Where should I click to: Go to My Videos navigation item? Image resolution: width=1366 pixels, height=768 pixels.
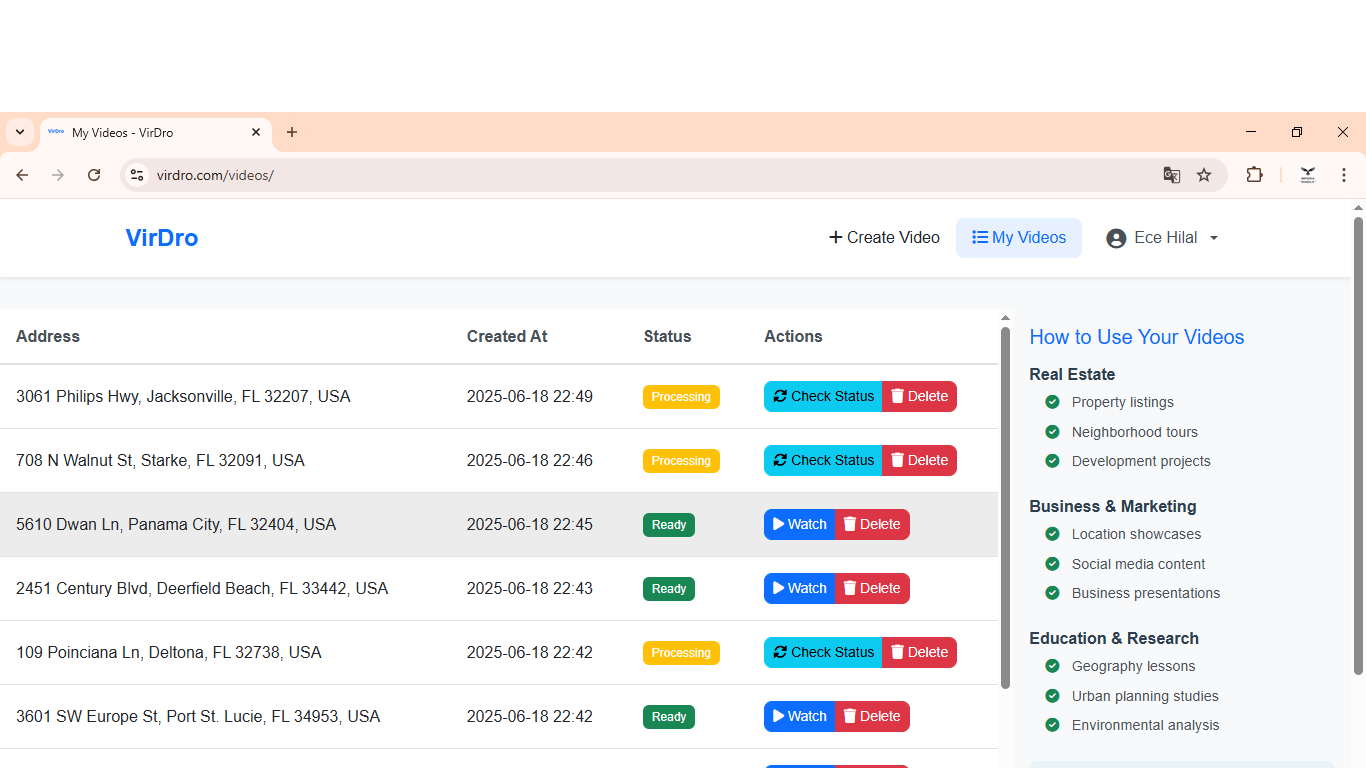pyautogui.click(x=1019, y=238)
